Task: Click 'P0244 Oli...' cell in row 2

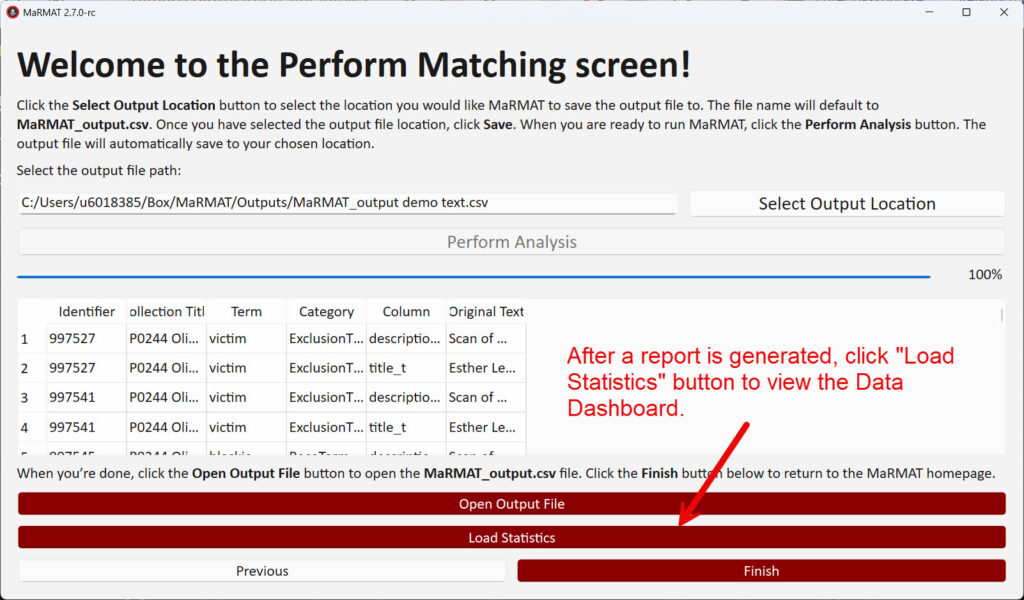Action: coord(166,368)
